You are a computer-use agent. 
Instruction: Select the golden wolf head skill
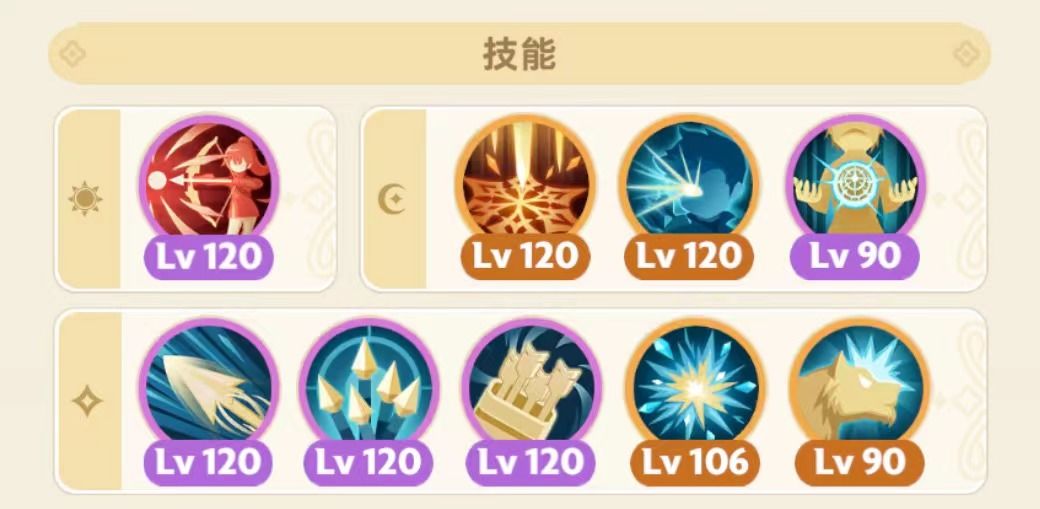point(860,388)
